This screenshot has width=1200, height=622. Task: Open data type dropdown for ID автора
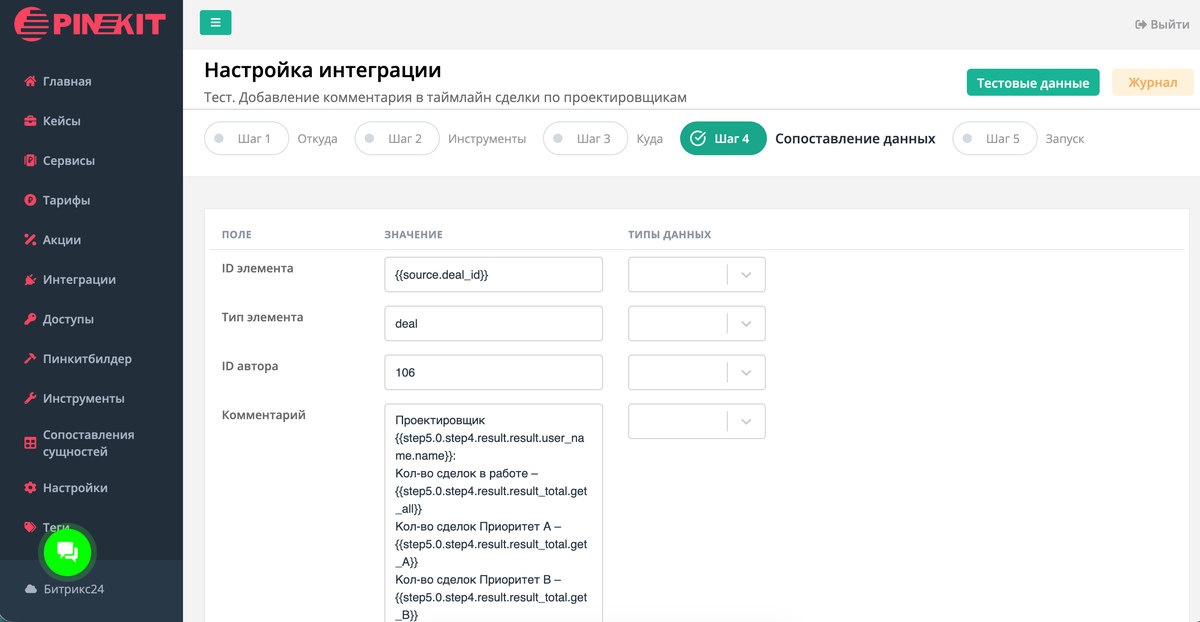coord(697,372)
